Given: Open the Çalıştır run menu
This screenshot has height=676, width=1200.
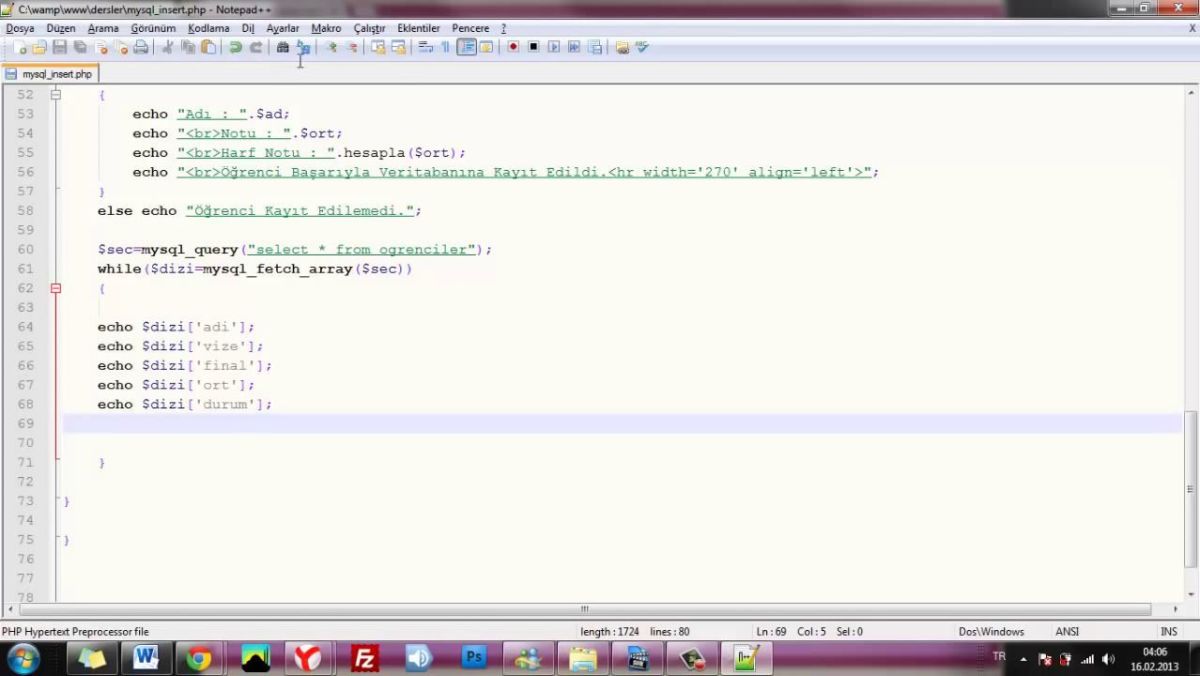Looking at the screenshot, I should point(369,28).
